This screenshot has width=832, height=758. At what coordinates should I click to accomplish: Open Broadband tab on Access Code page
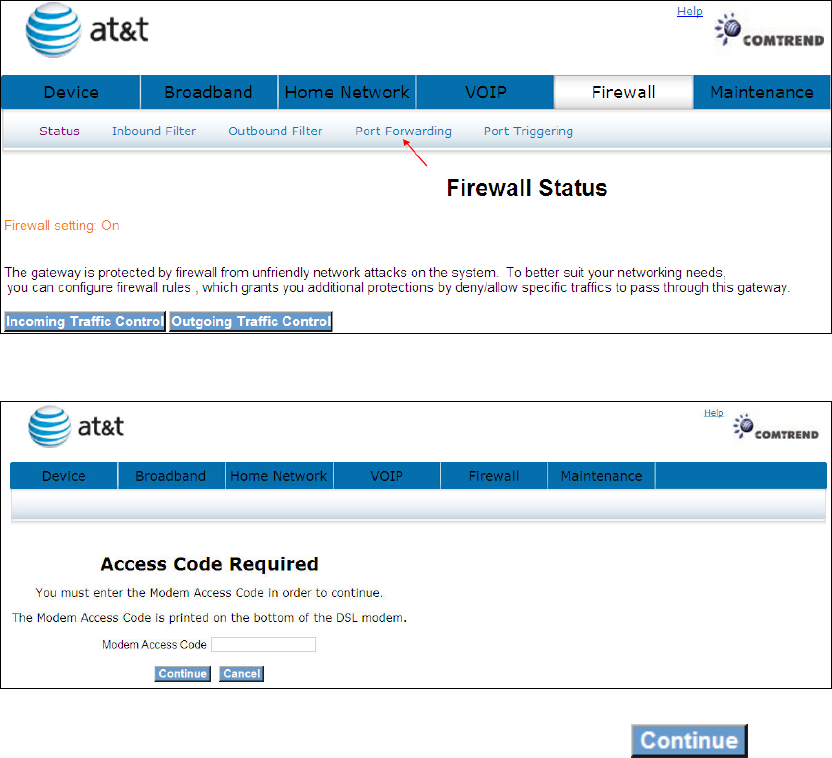tap(171, 476)
